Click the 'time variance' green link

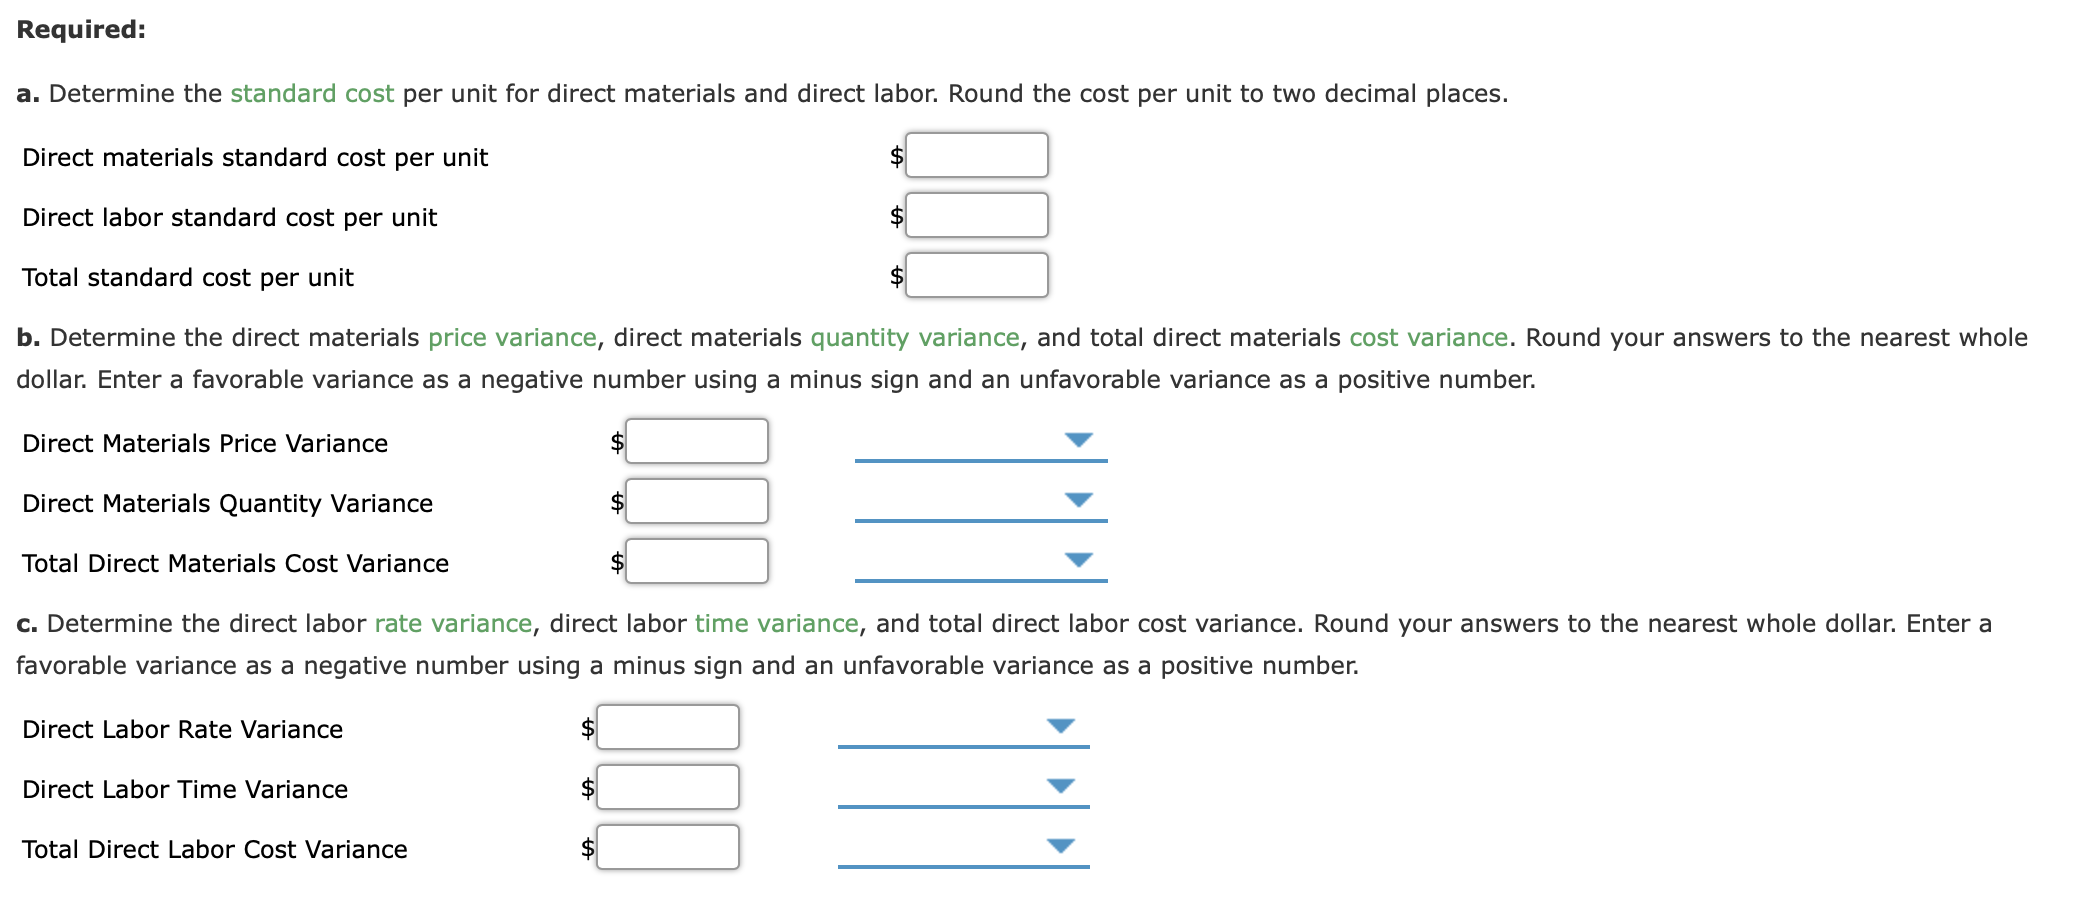[775, 622]
